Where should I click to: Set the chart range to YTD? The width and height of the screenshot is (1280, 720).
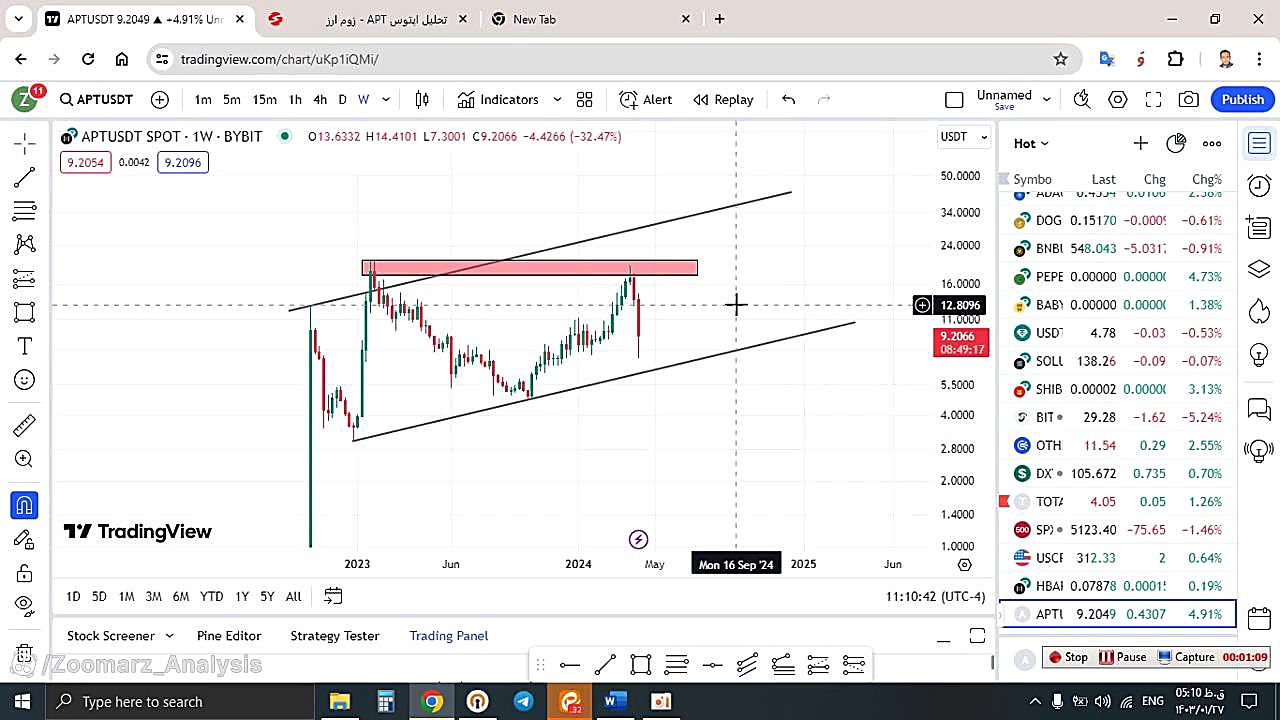pyautogui.click(x=211, y=596)
